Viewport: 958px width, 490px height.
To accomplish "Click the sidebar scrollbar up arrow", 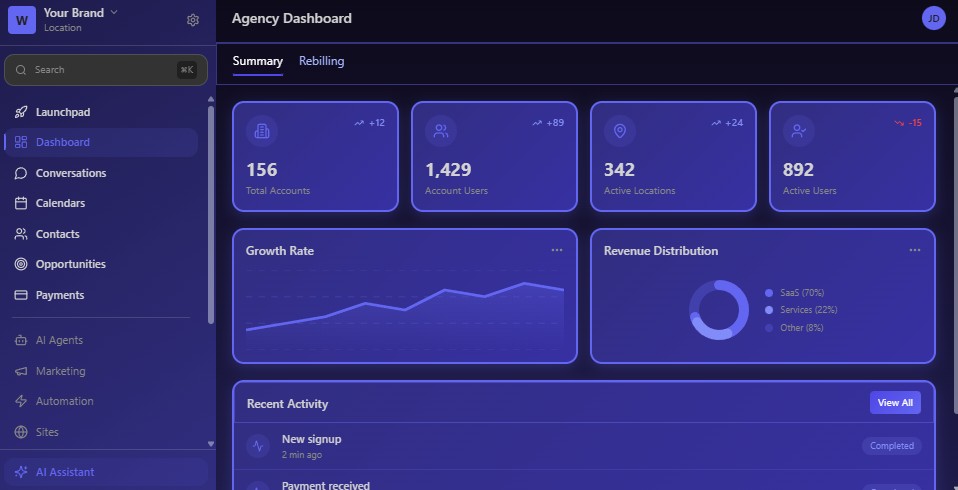I will coord(211,98).
